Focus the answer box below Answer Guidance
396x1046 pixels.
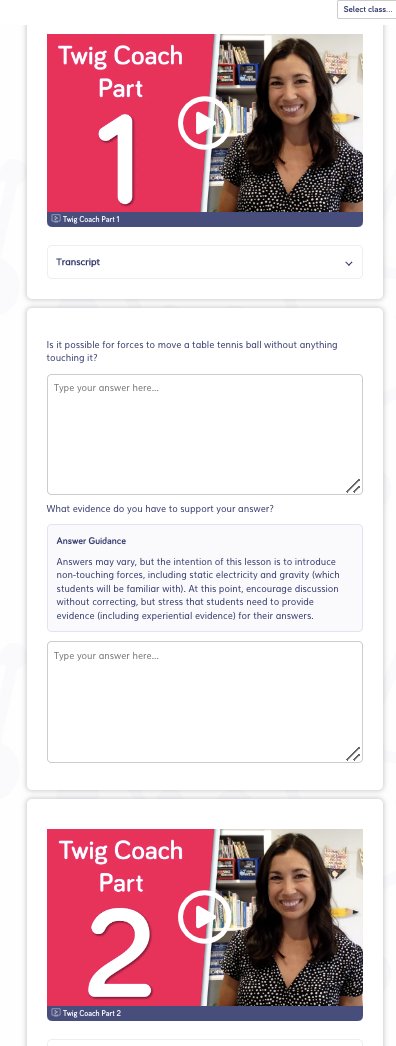tap(205, 702)
